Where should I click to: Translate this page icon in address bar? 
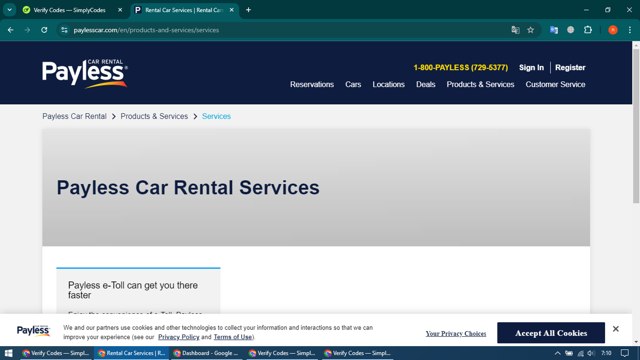point(515,30)
